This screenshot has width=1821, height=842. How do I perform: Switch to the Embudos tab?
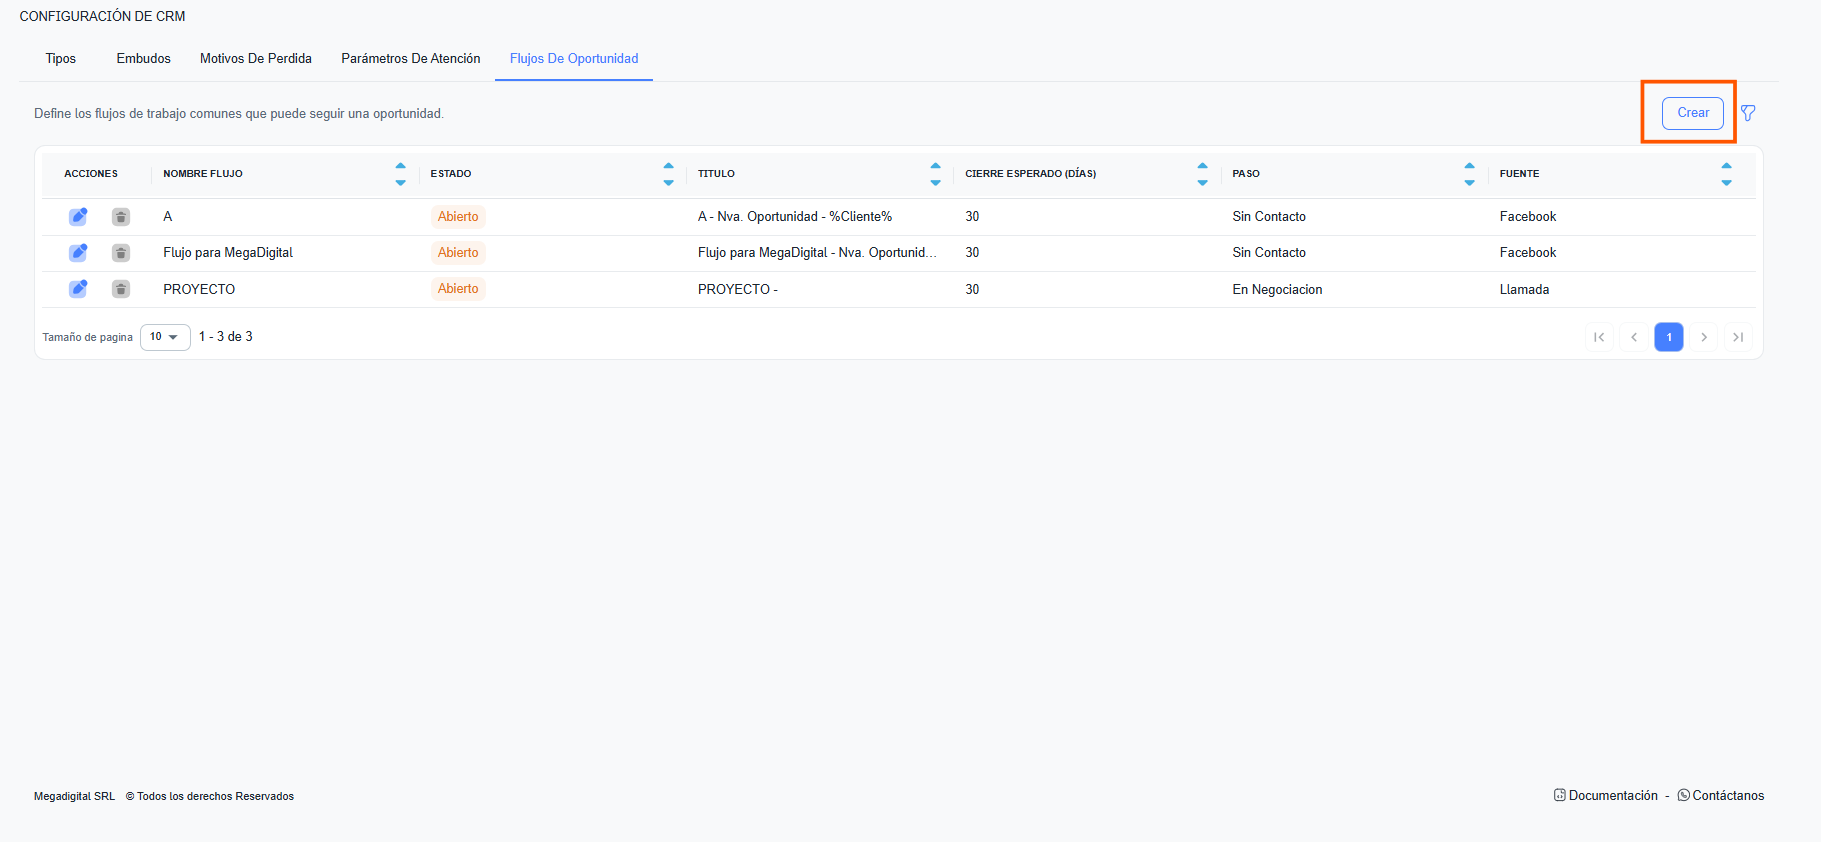tap(143, 59)
